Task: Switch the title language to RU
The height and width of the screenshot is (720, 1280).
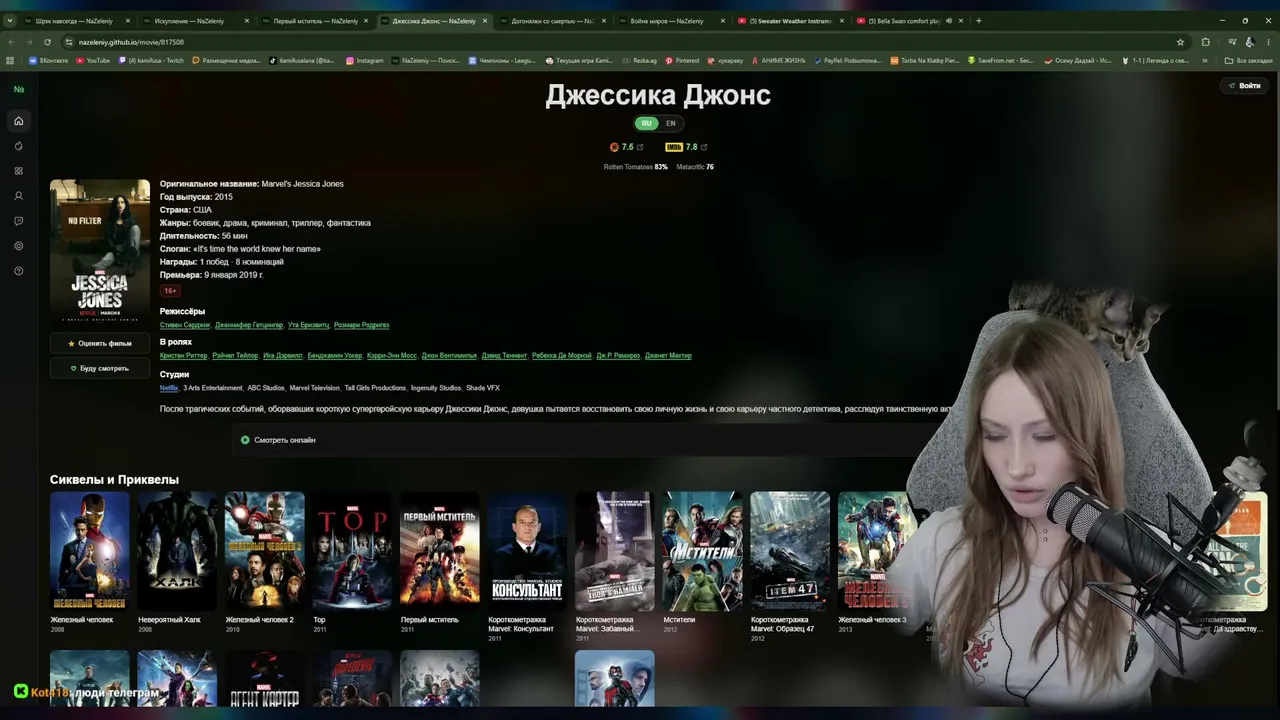Action: tap(646, 123)
